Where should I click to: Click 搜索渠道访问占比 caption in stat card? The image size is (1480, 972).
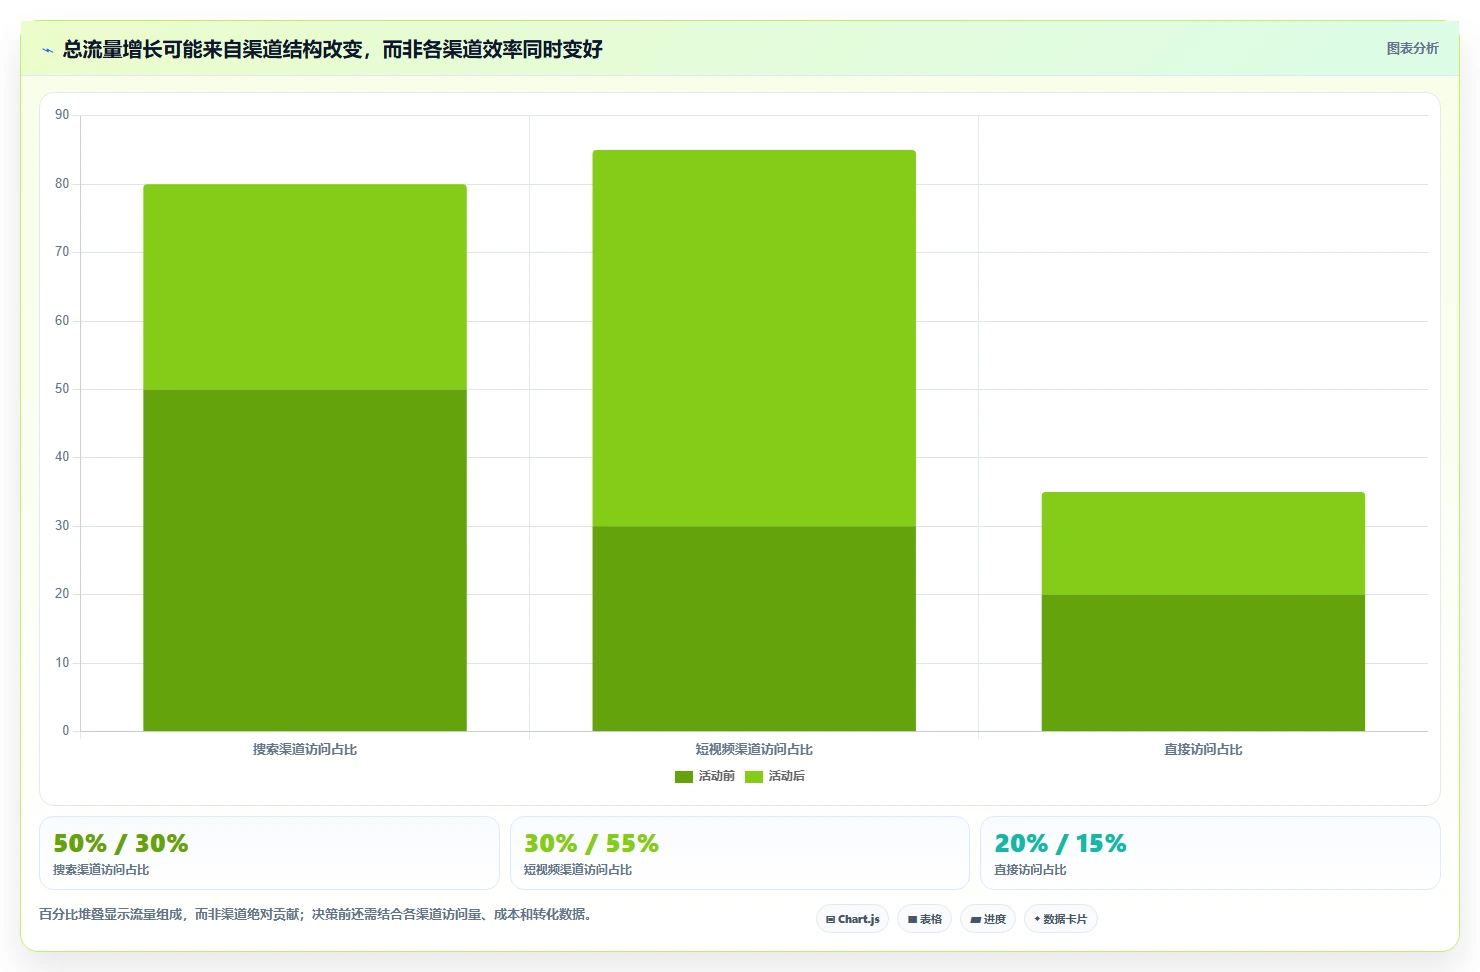pos(101,870)
